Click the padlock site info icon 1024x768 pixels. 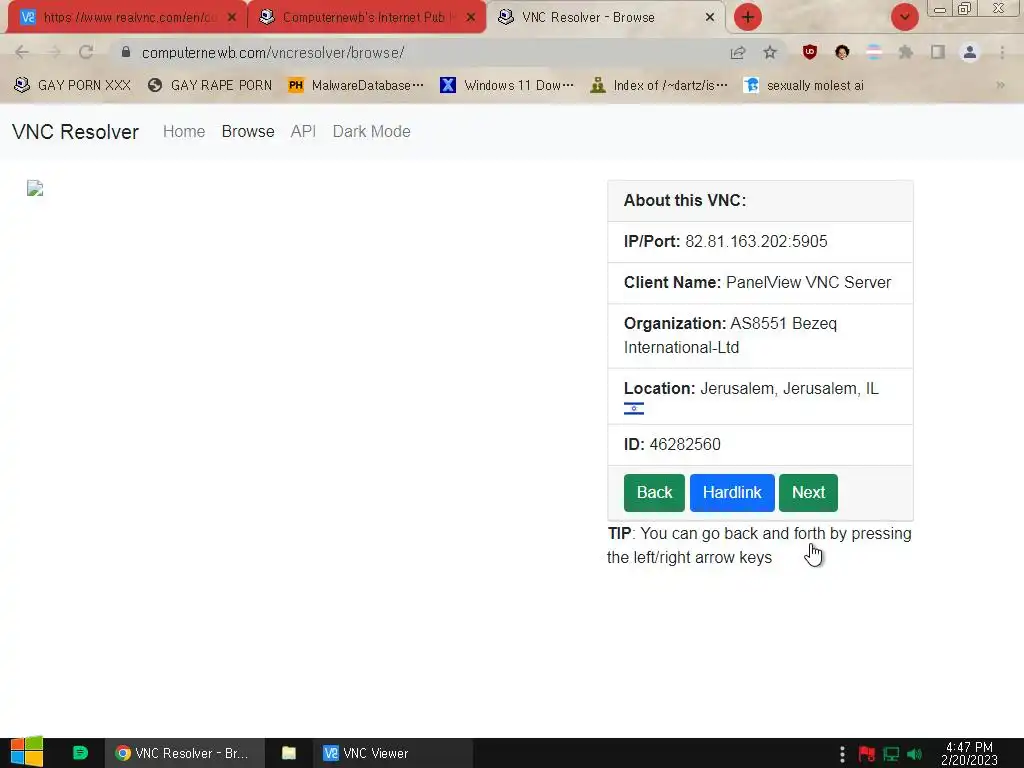click(x=126, y=52)
